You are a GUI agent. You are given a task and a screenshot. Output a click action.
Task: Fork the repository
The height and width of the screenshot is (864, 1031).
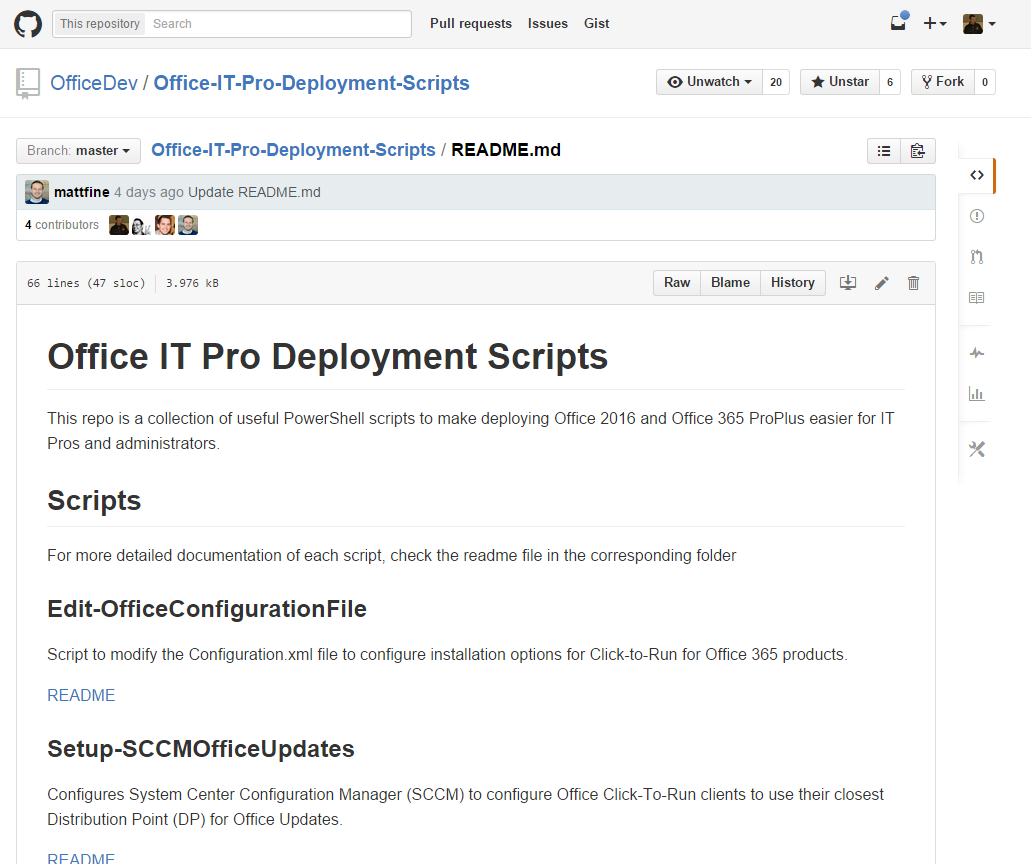coord(942,82)
